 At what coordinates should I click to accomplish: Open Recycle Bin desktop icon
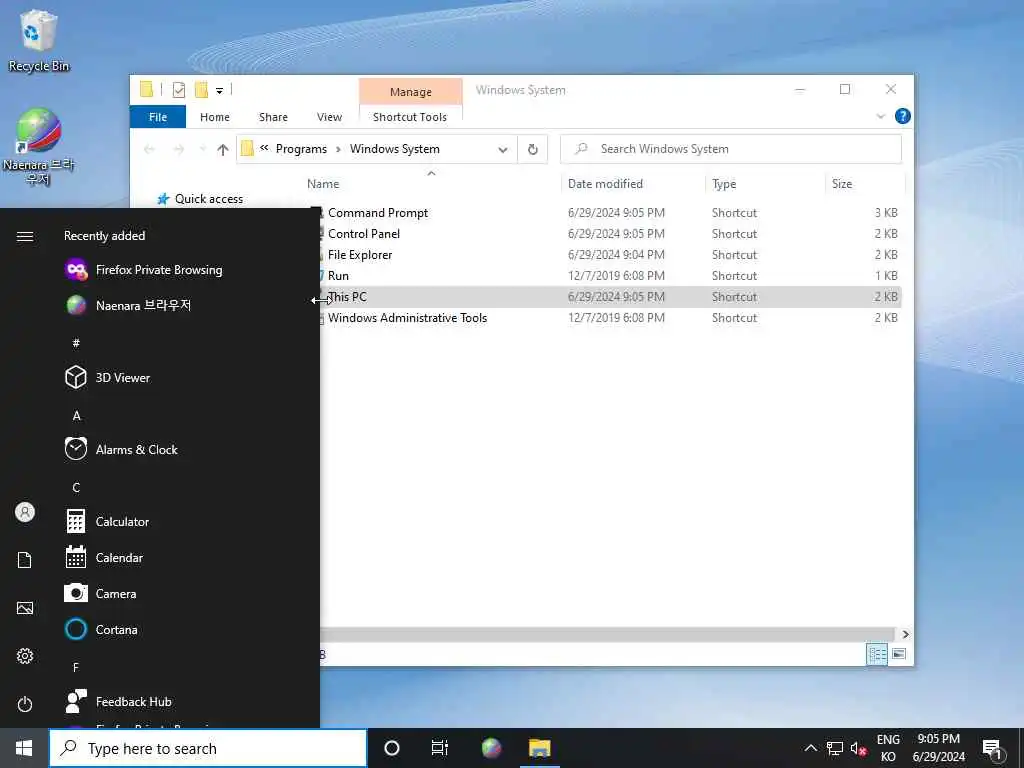(x=39, y=40)
